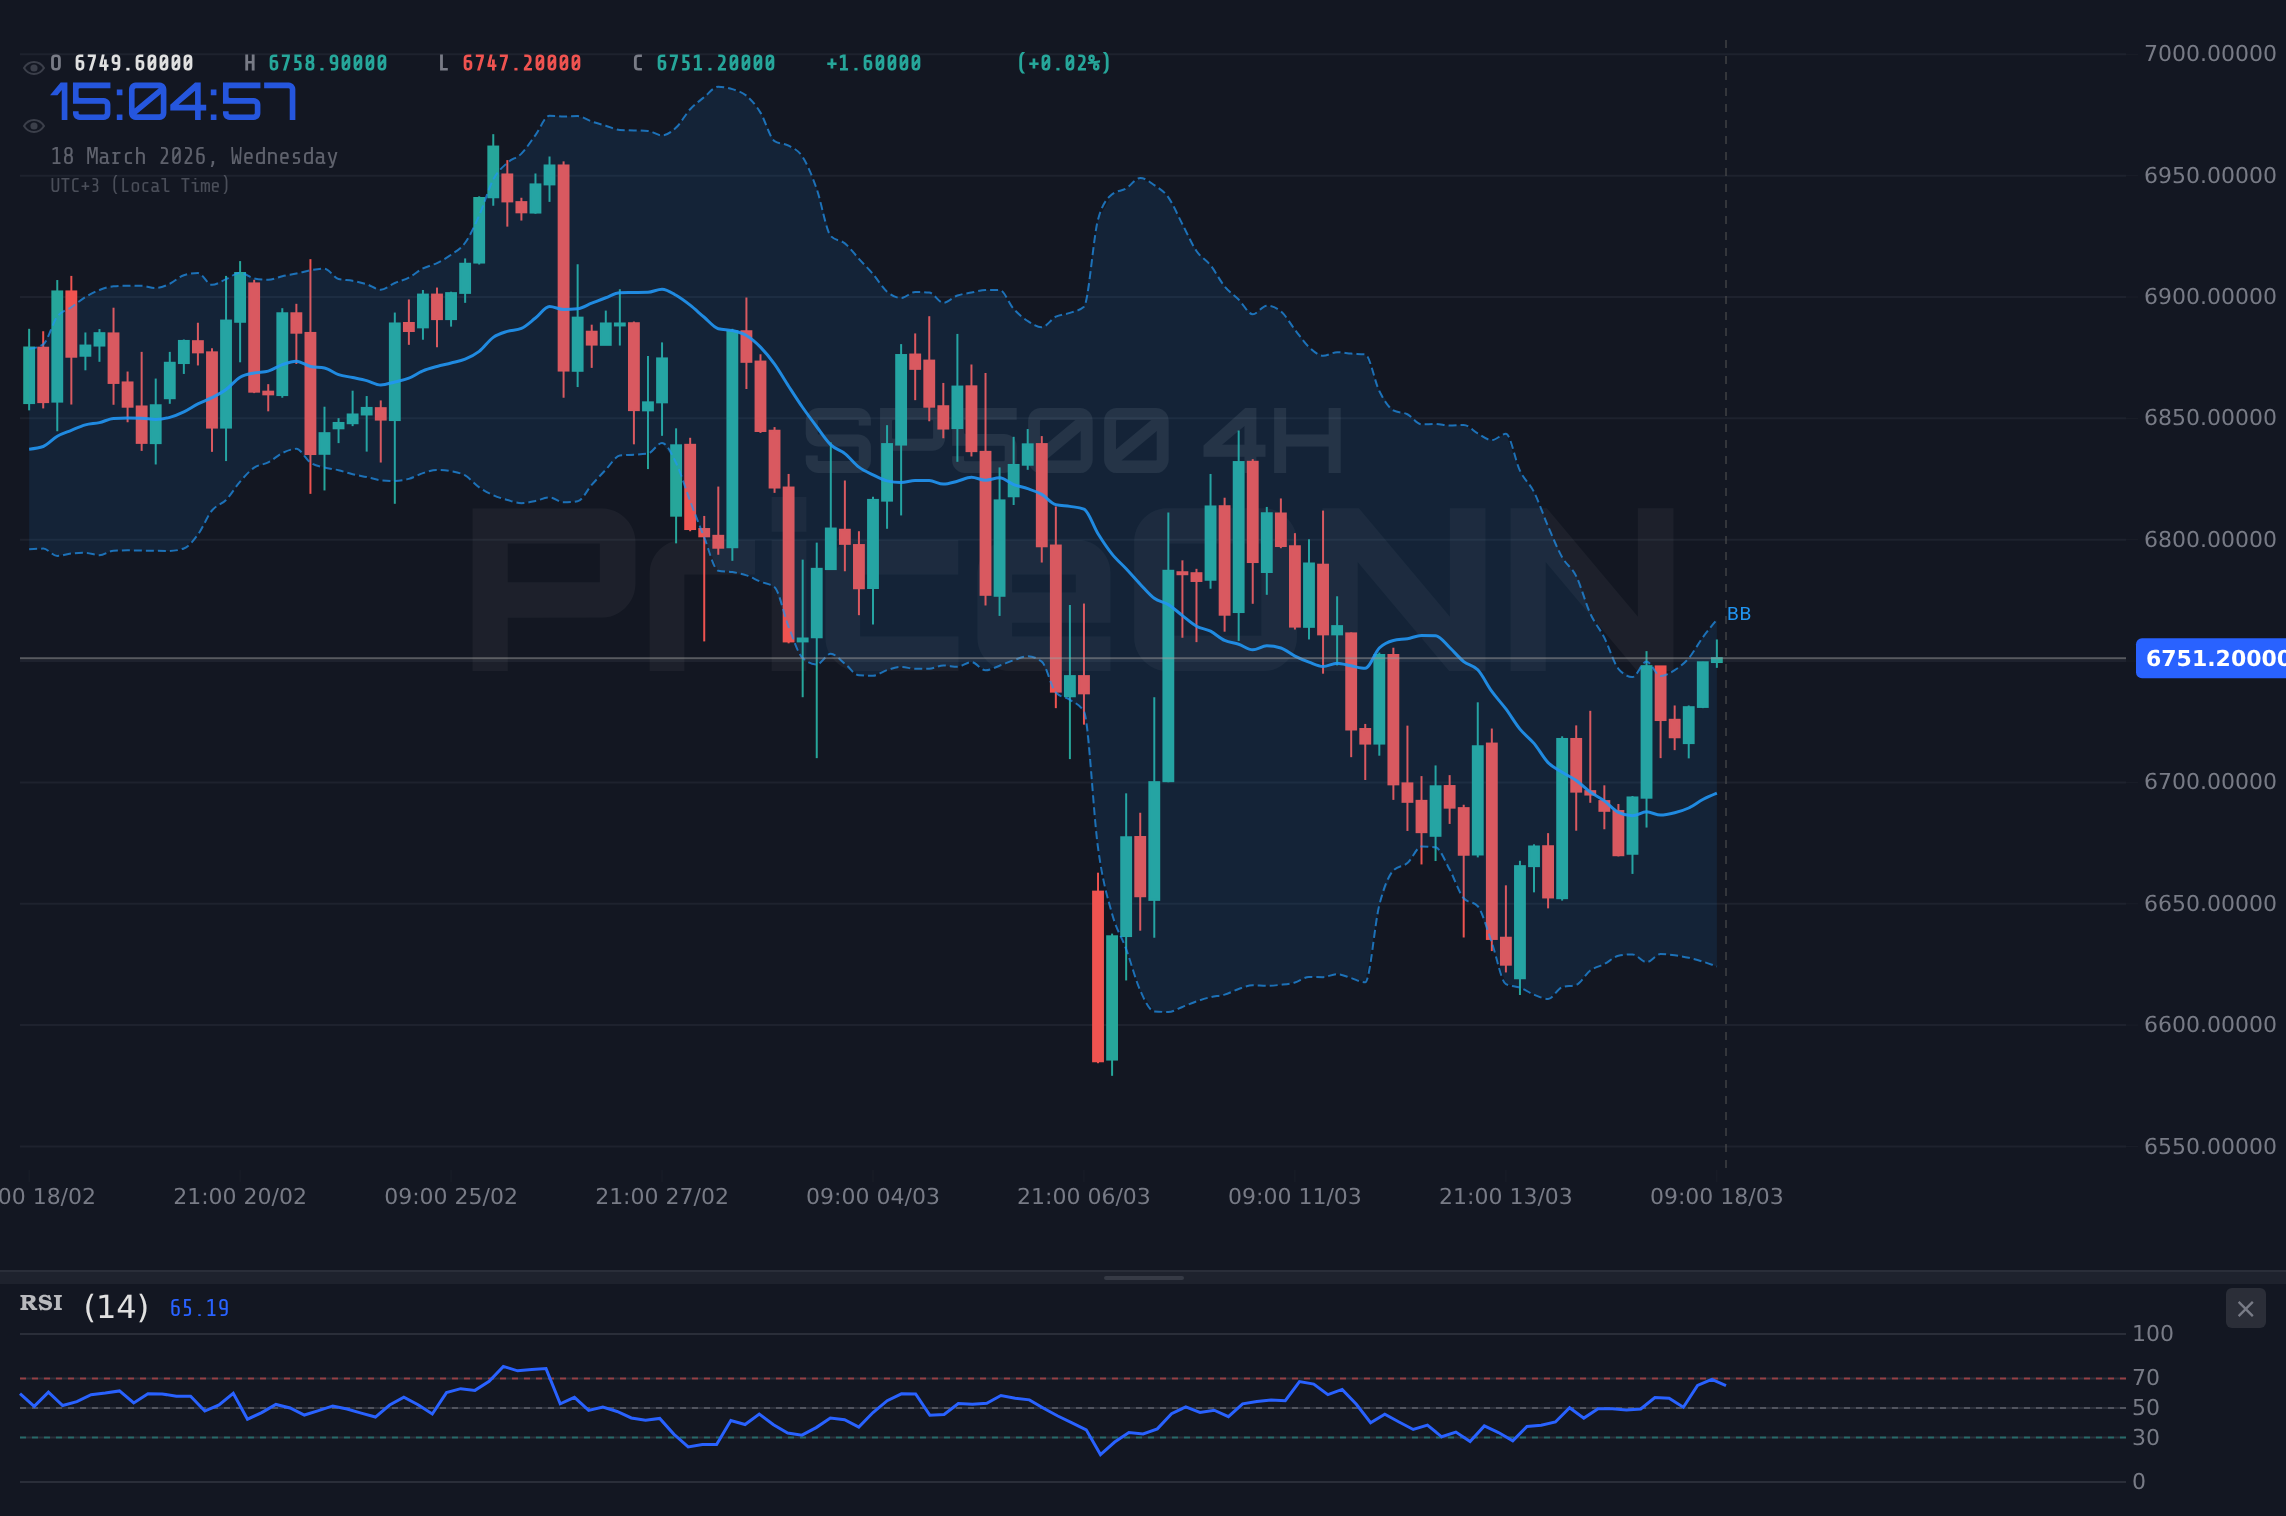This screenshot has width=2286, height=1516.
Task: Click the BB indicator label on the chart
Action: pyautogui.click(x=1737, y=613)
